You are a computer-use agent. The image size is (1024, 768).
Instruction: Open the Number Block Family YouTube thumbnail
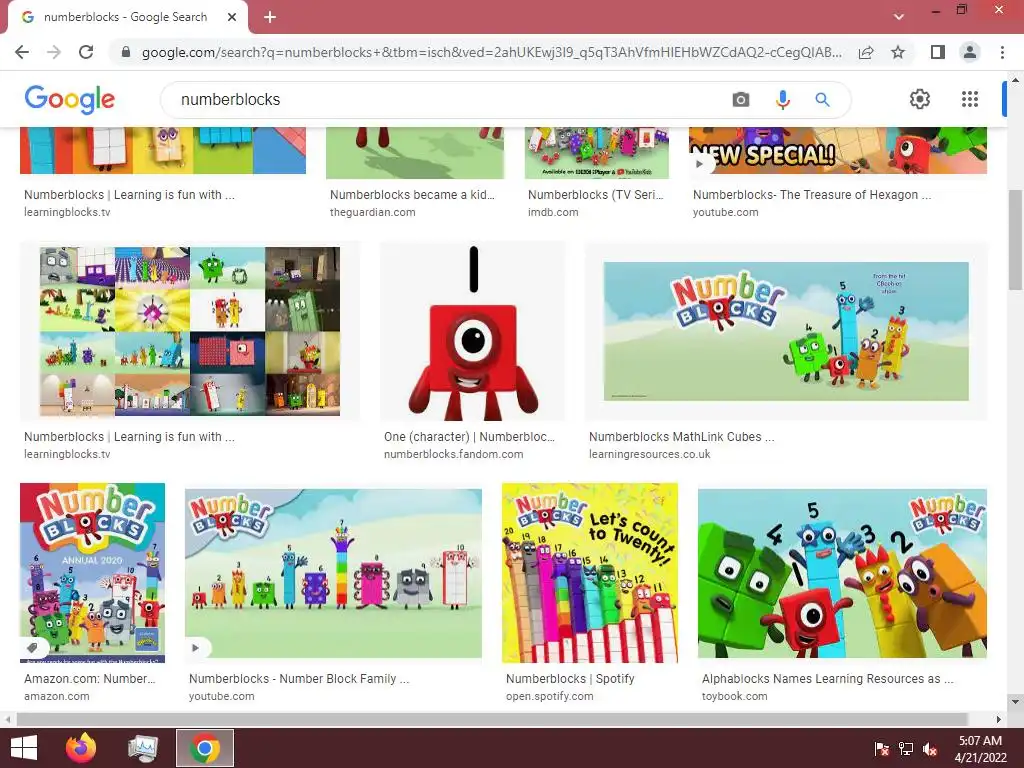click(x=334, y=573)
